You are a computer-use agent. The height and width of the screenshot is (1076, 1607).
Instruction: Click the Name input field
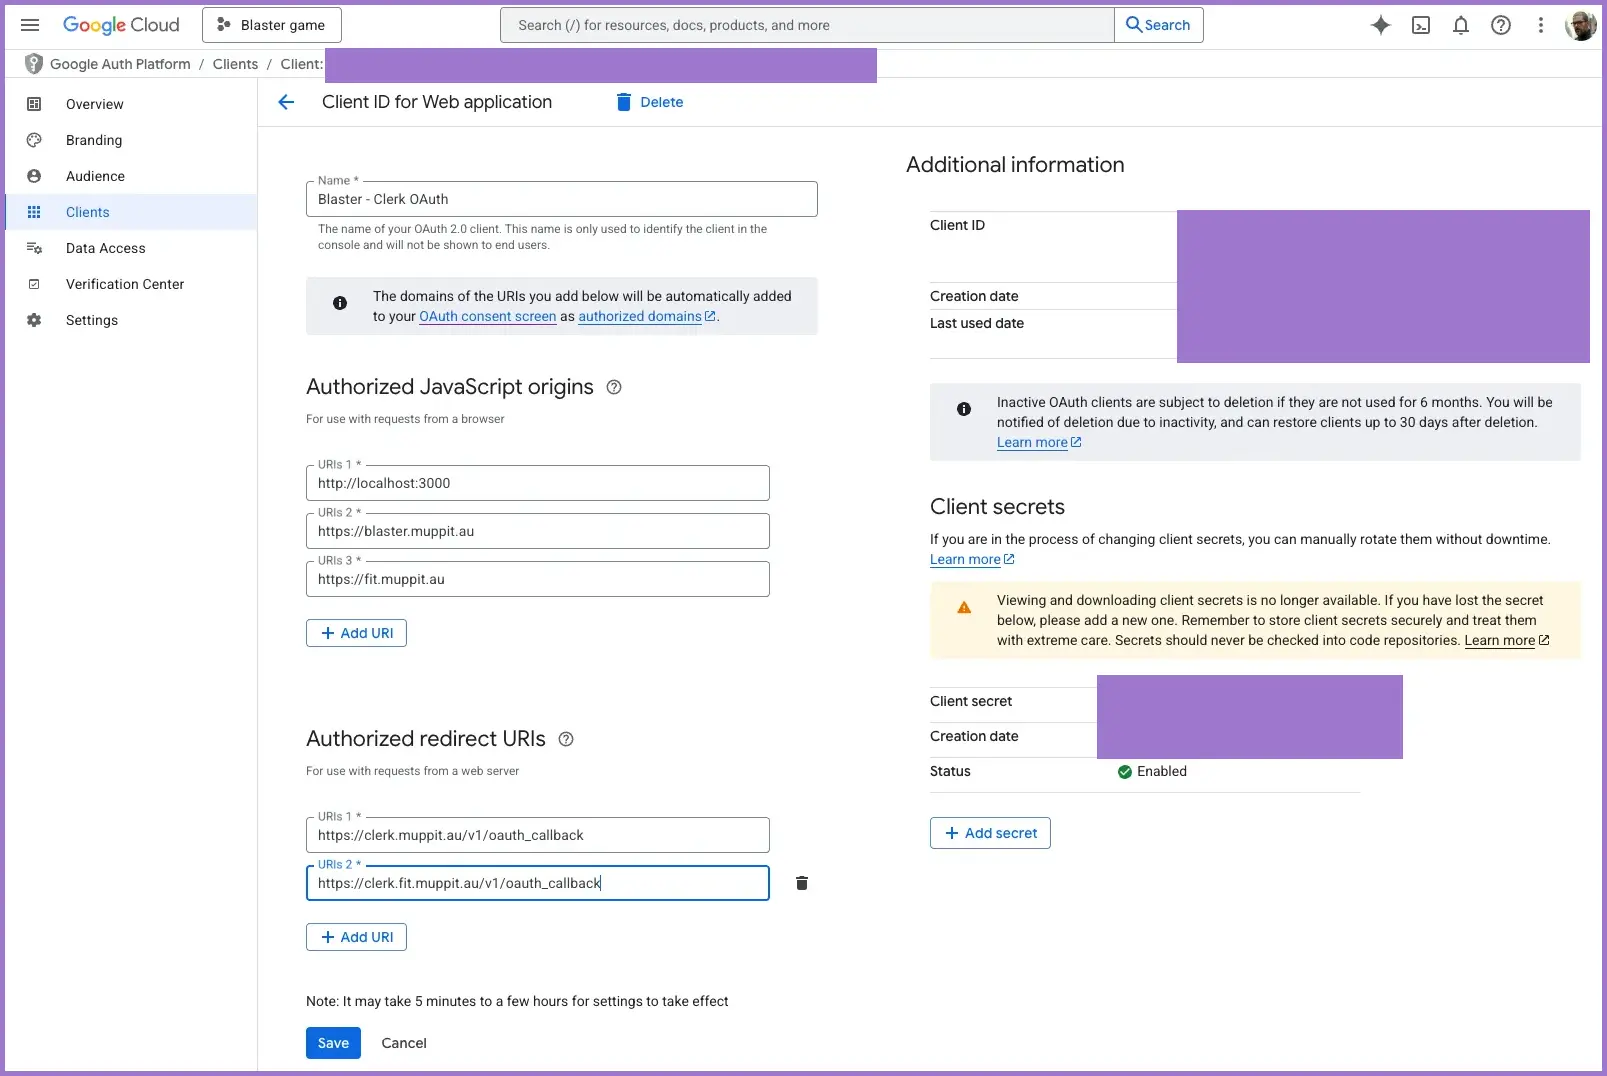[x=561, y=199]
